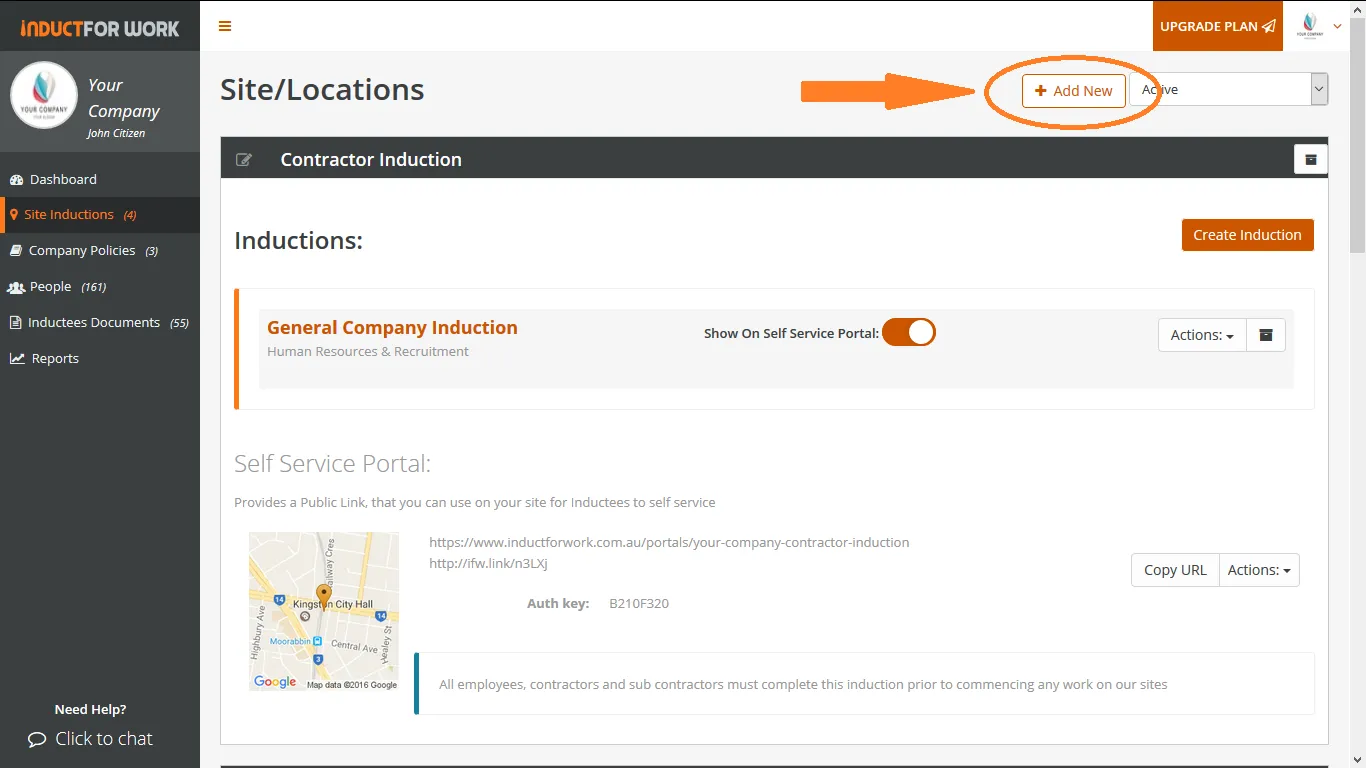Click the Upgrade Plan button

tap(1218, 26)
